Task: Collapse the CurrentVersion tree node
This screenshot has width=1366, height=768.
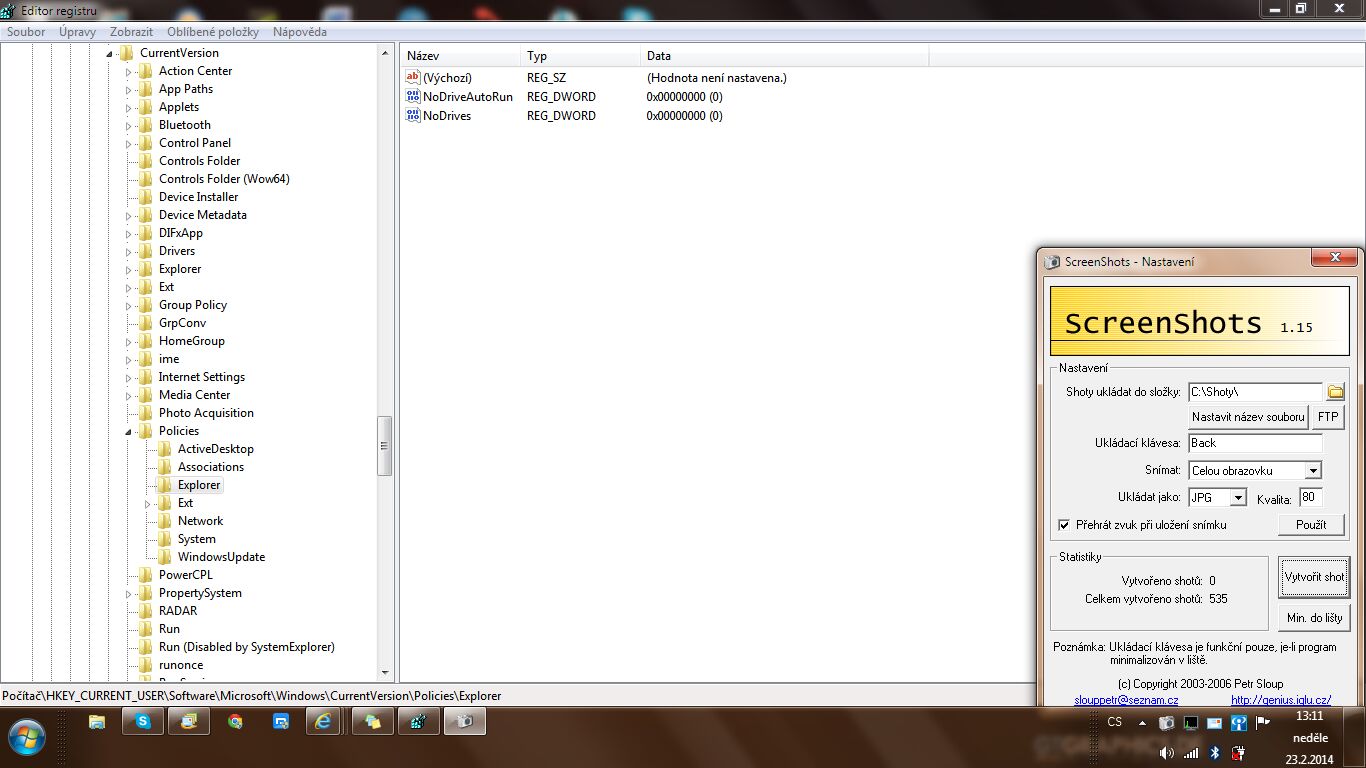Action: pos(109,54)
